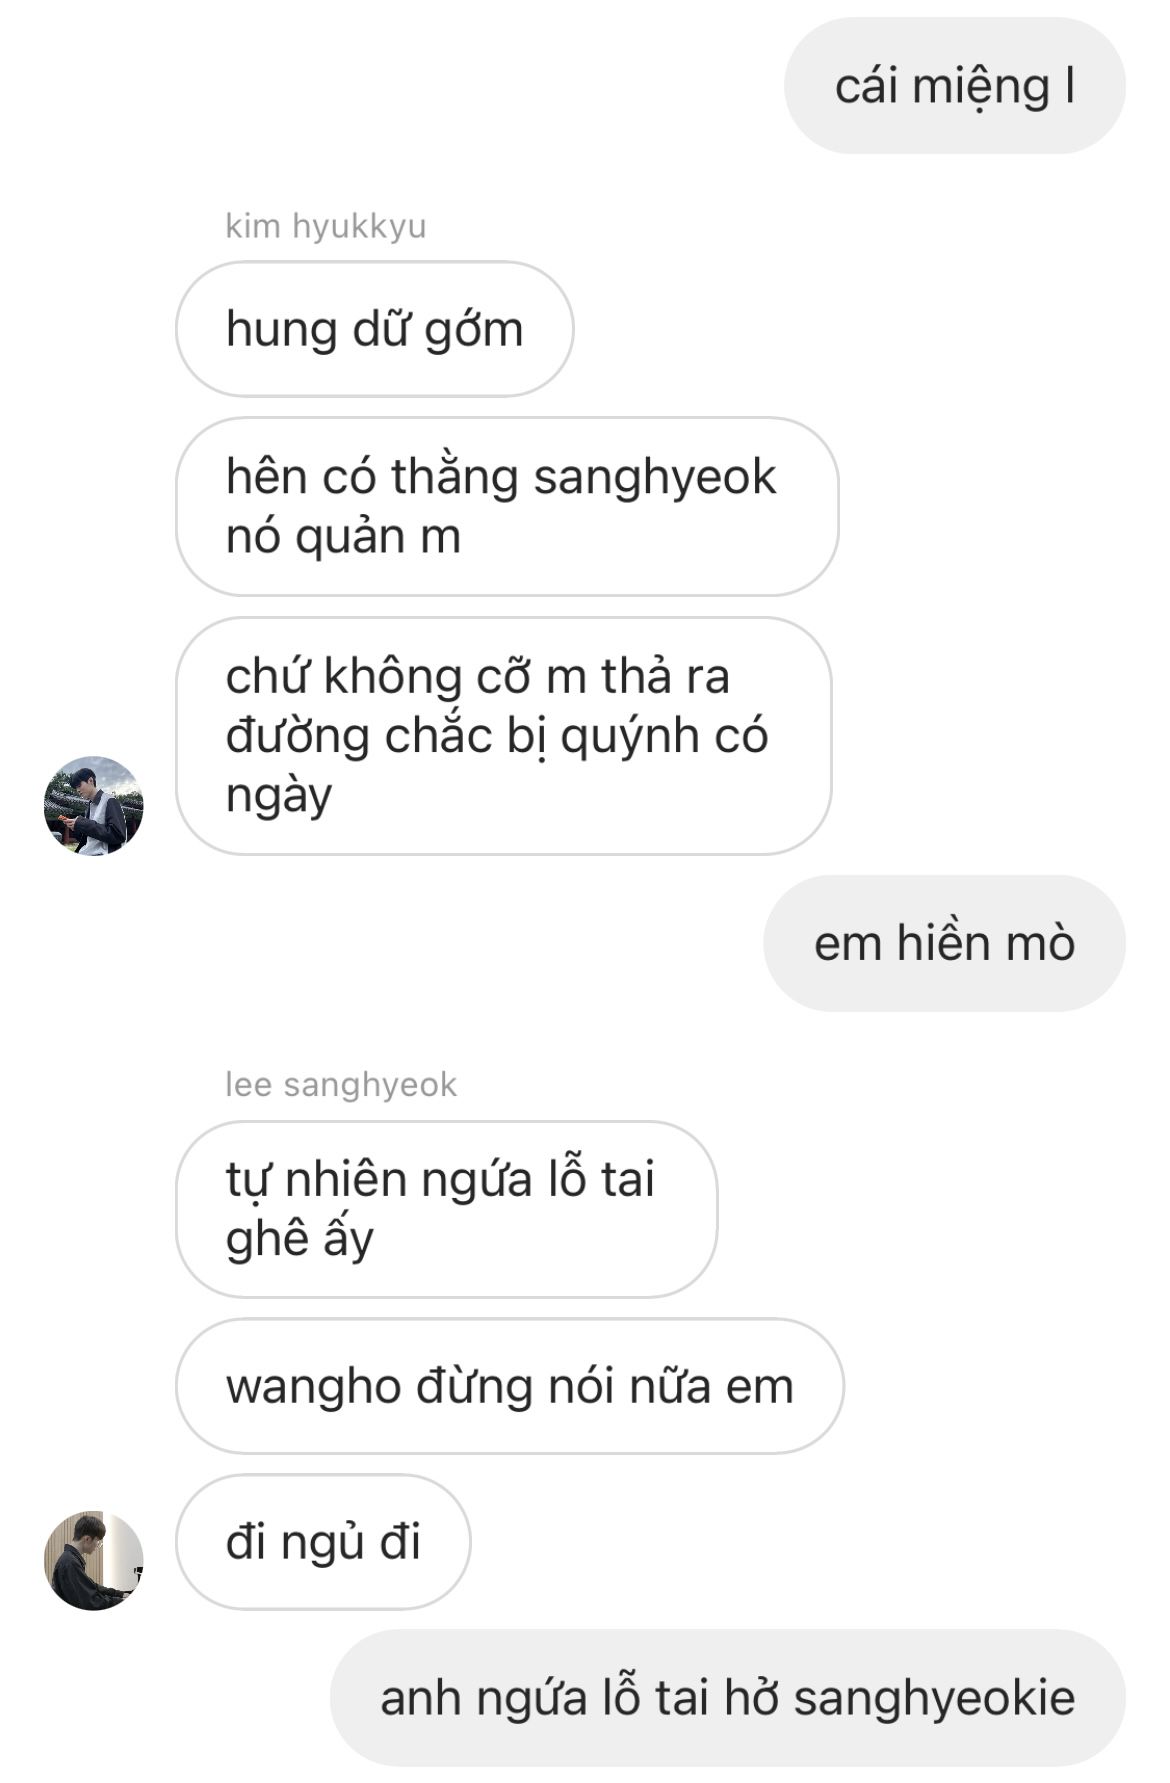
Task: Click the words 'ghê ấy' in sanghyeok's message
Action: click(300, 1240)
